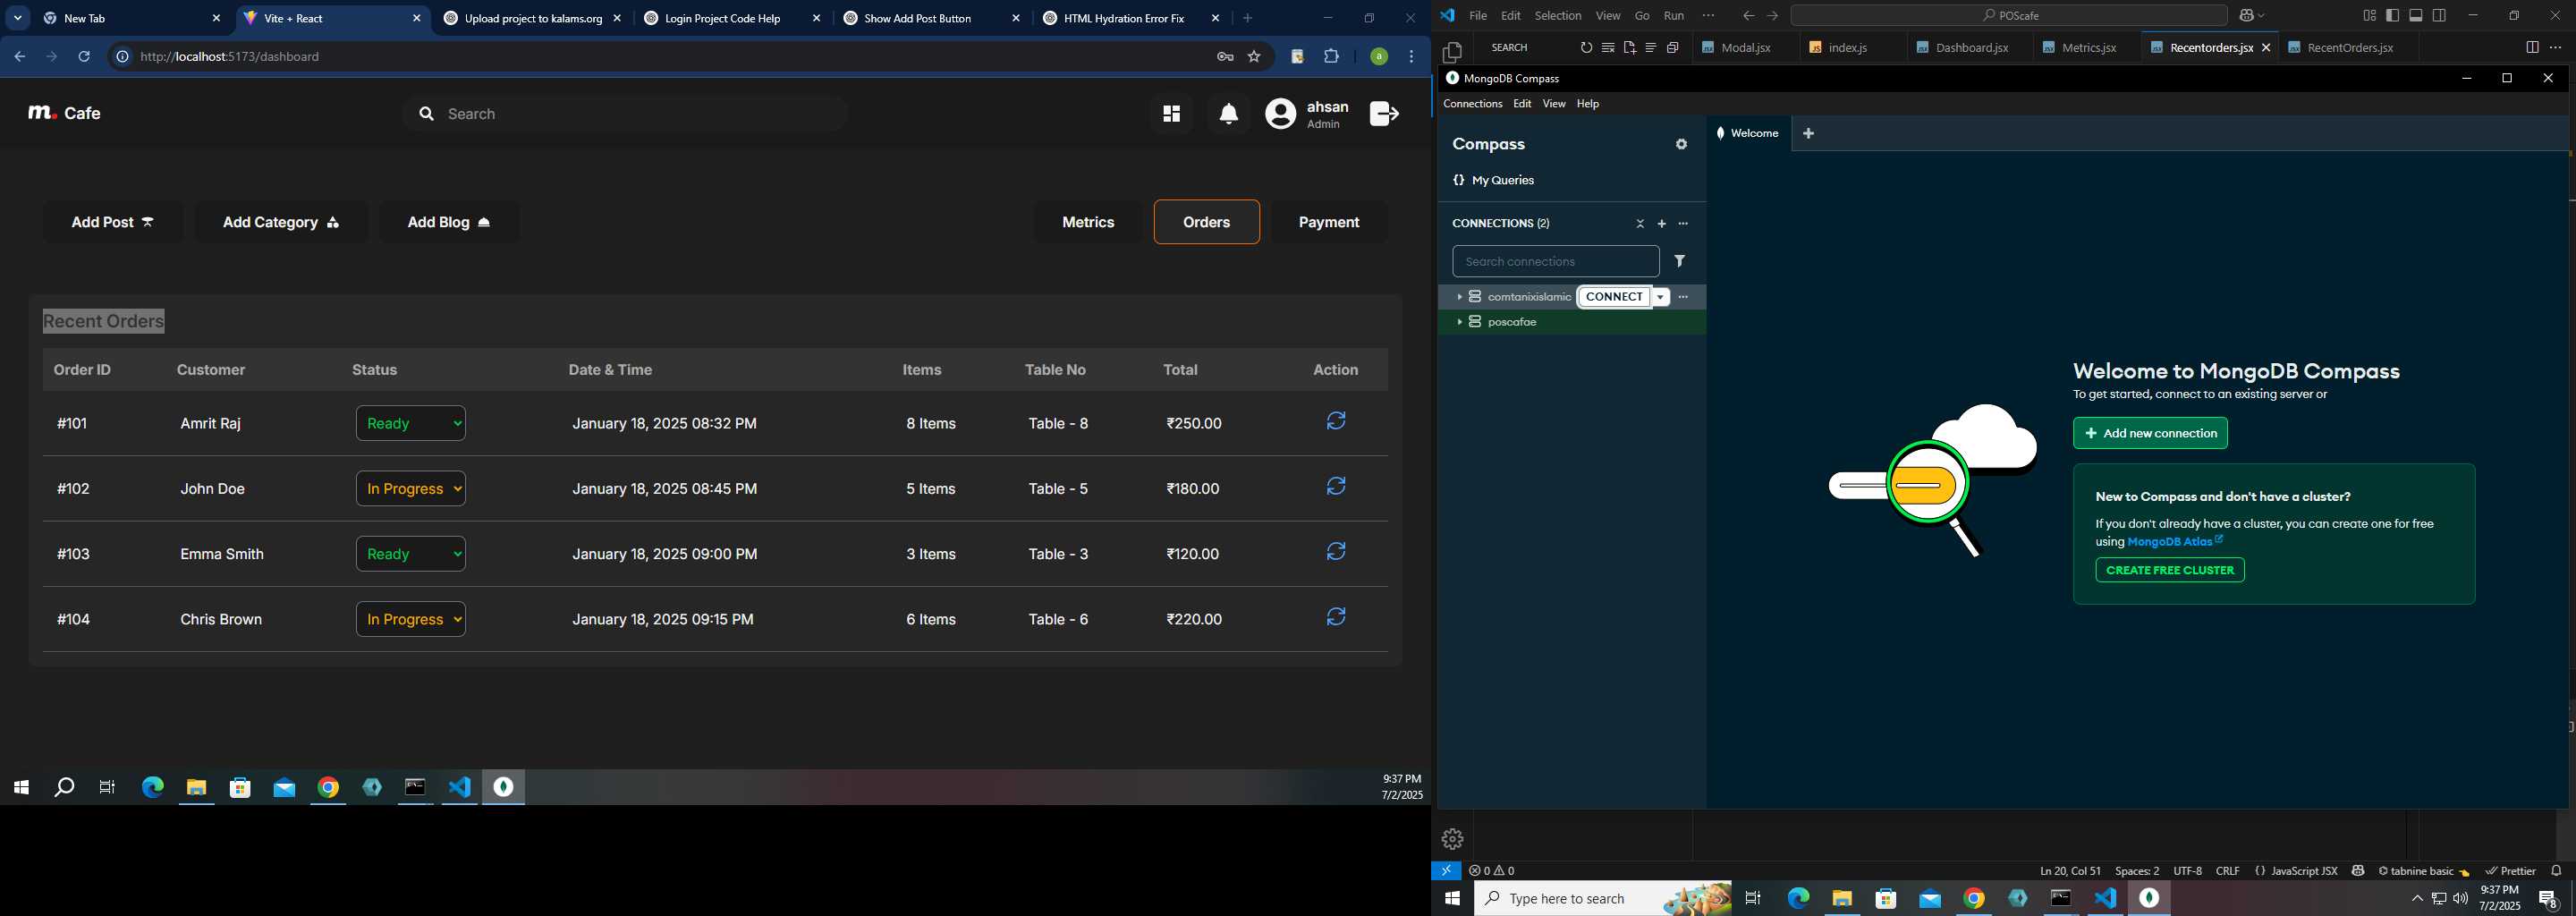Click the refresh action for Emma Smith's order

point(1336,552)
